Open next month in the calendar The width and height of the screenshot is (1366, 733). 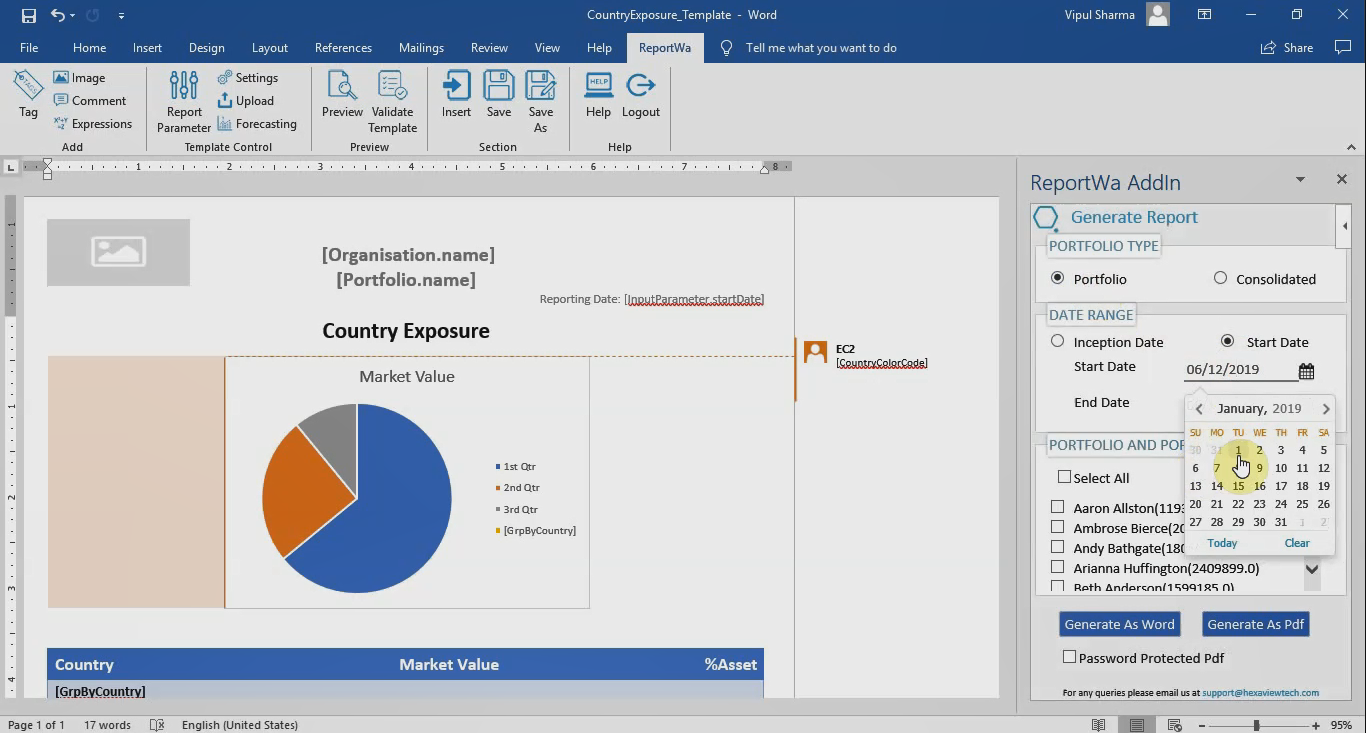point(1327,408)
